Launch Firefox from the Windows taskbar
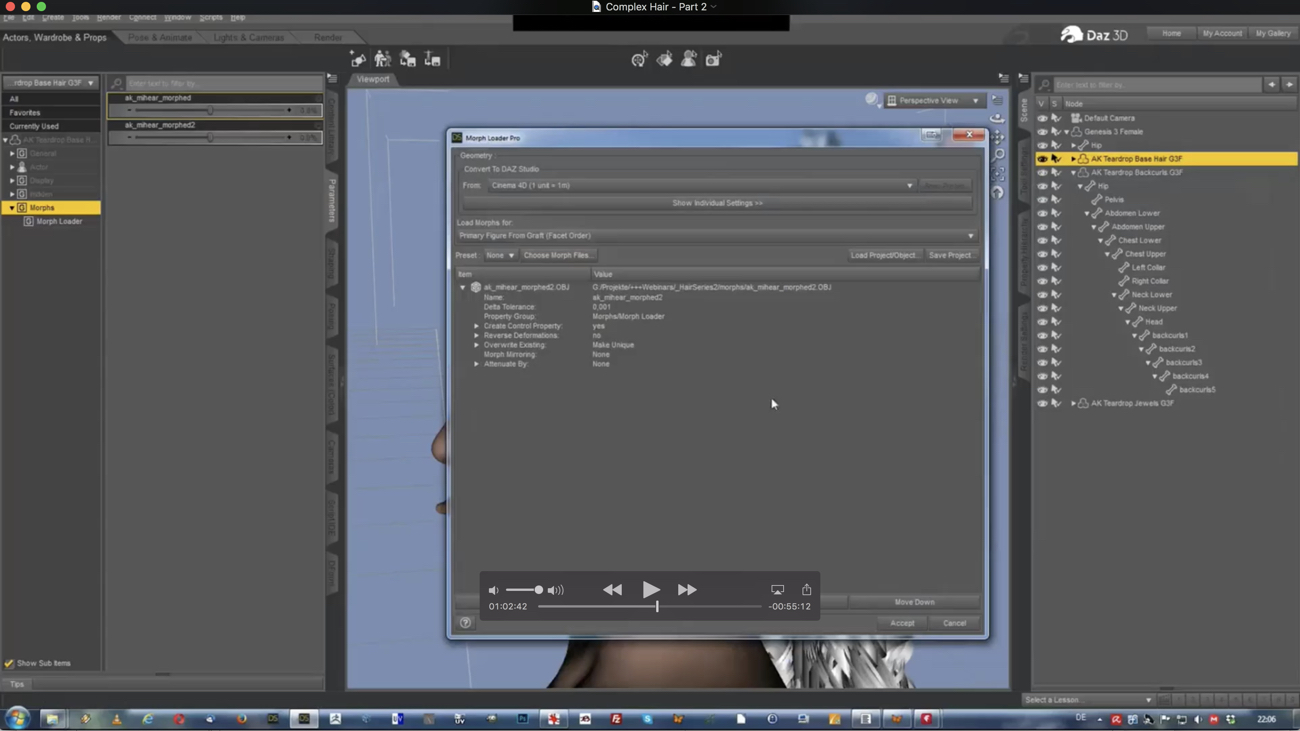Image resolution: width=1300 pixels, height=731 pixels. click(240, 719)
